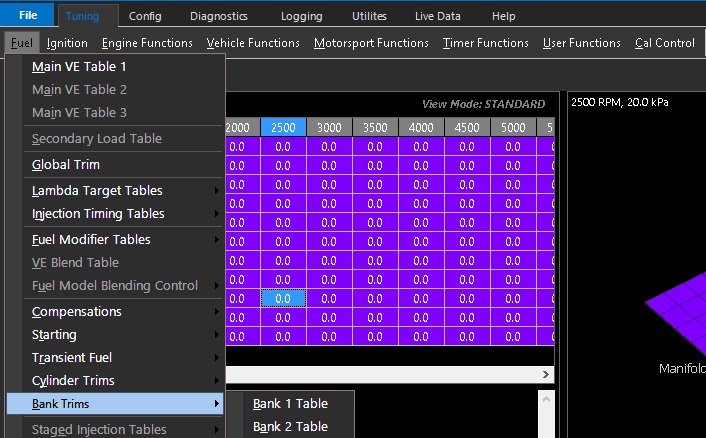Expand the Cylinder Trims submenu
The height and width of the screenshot is (438, 706).
coord(73,381)
